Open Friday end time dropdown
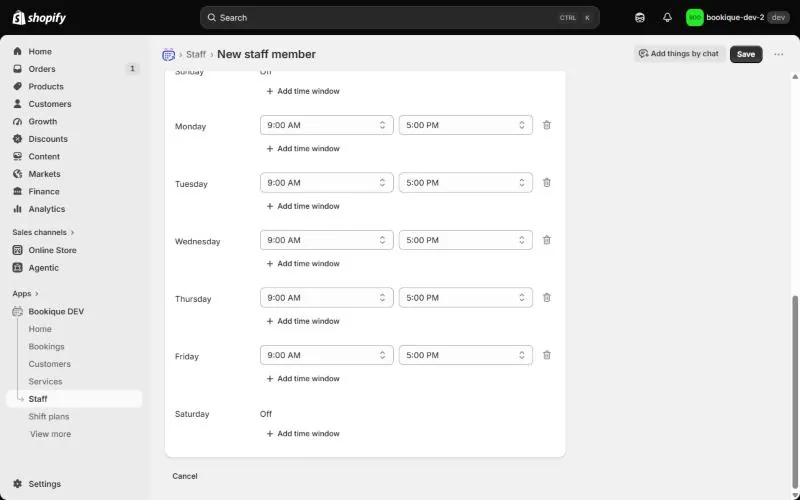This screenshot has height=500, width=800. (466, 355)
